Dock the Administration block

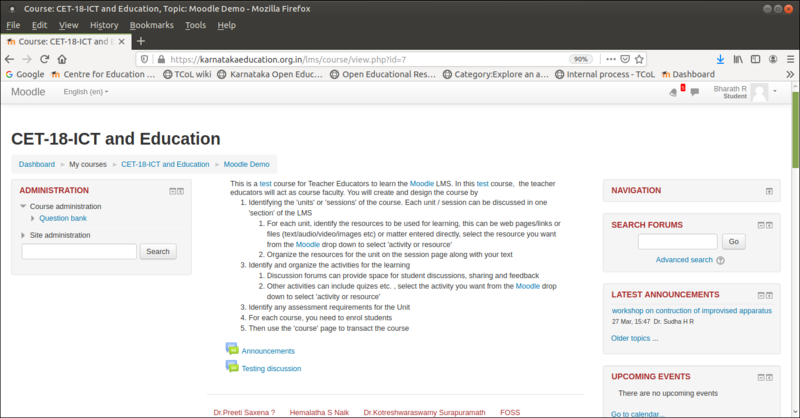point(181,191)
